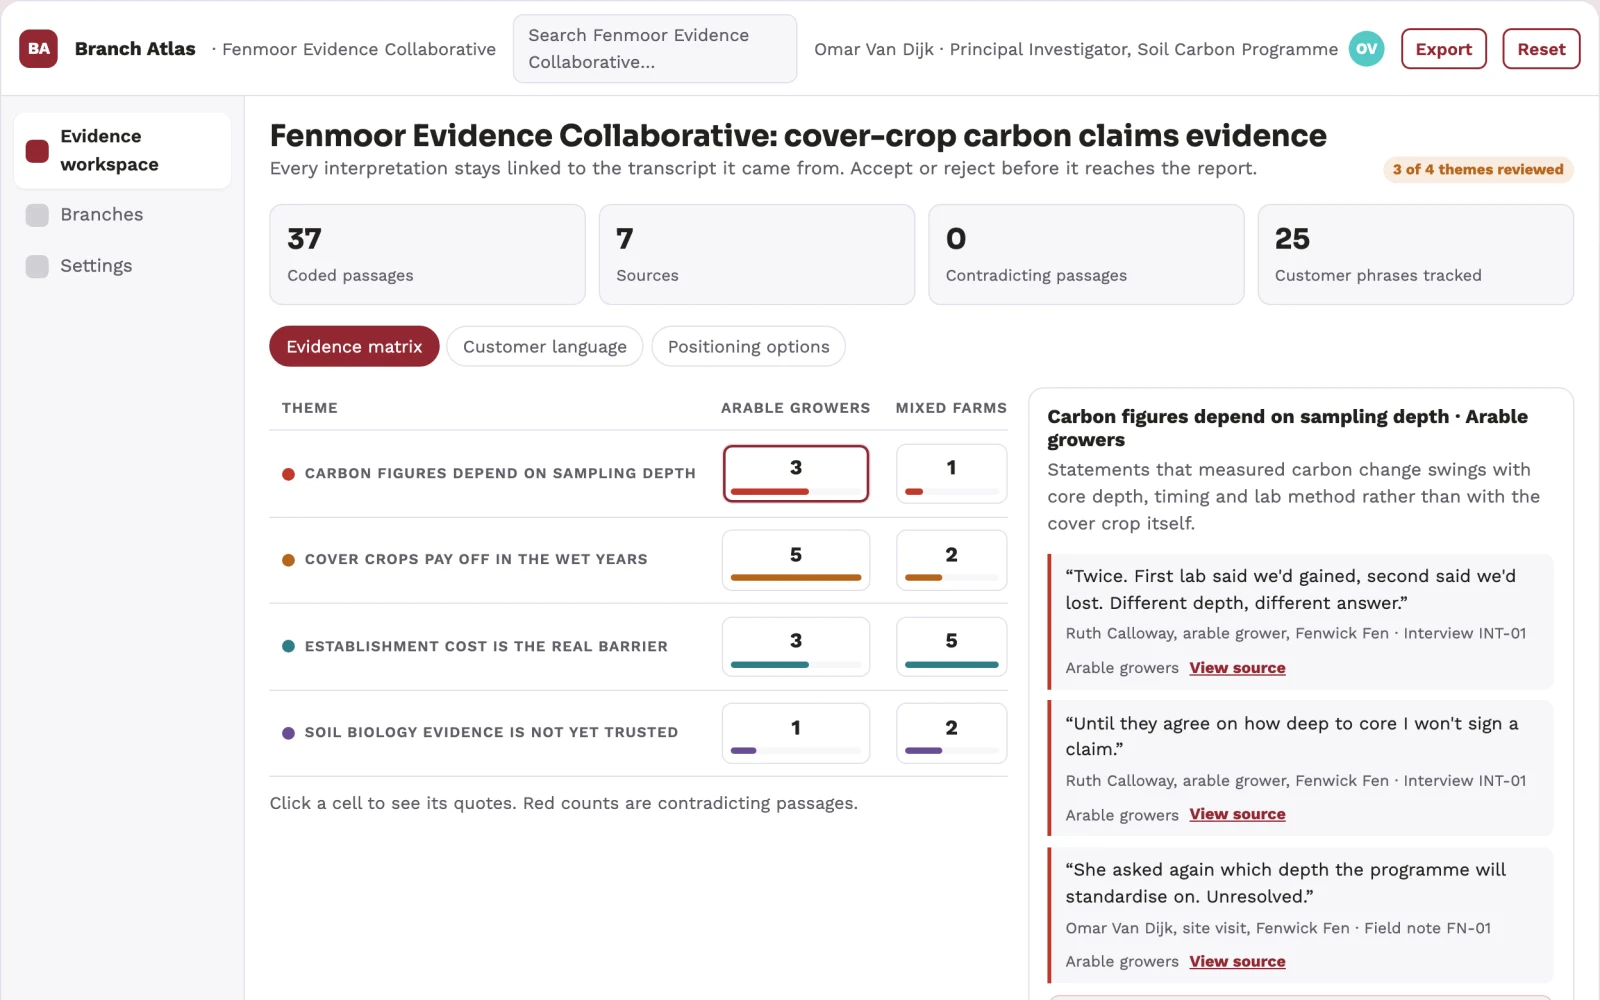Click theme label "Establishment cost is the real barrier"
Screen dimensions: 1600x1000
486,647
